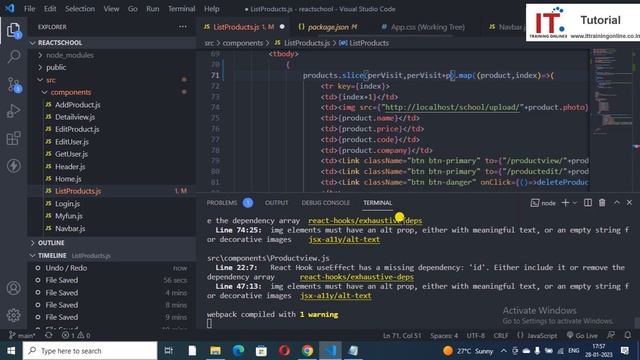
Task: Switch to App.css (Working Tree) tab
Action: [x=423, y=27]
